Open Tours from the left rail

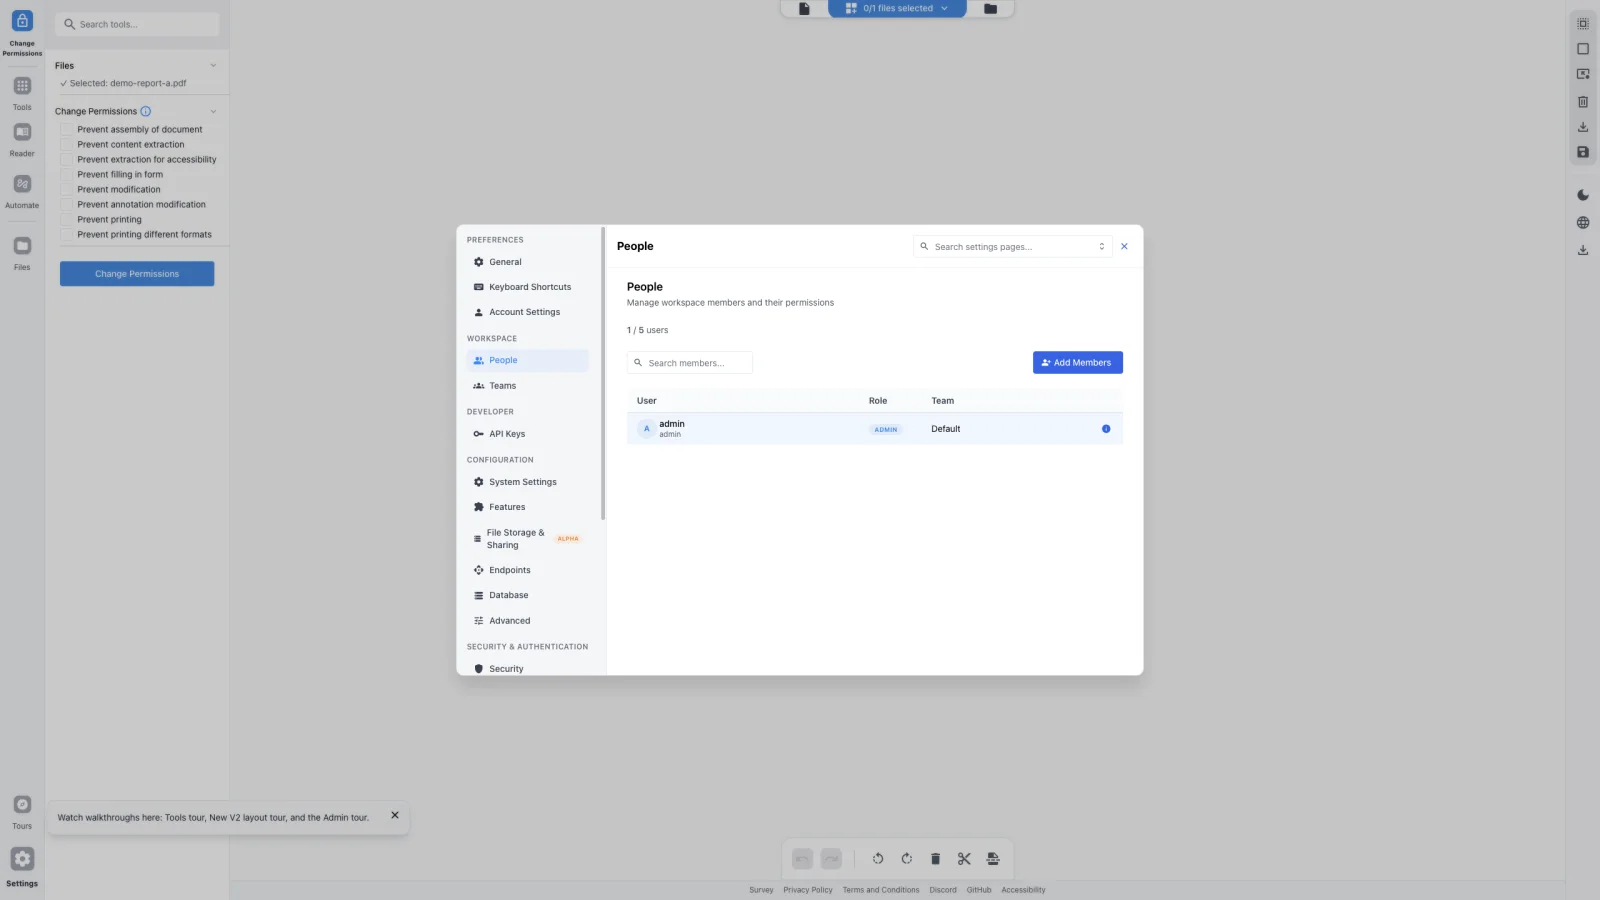pyautogui.click(x=22, y=805)
